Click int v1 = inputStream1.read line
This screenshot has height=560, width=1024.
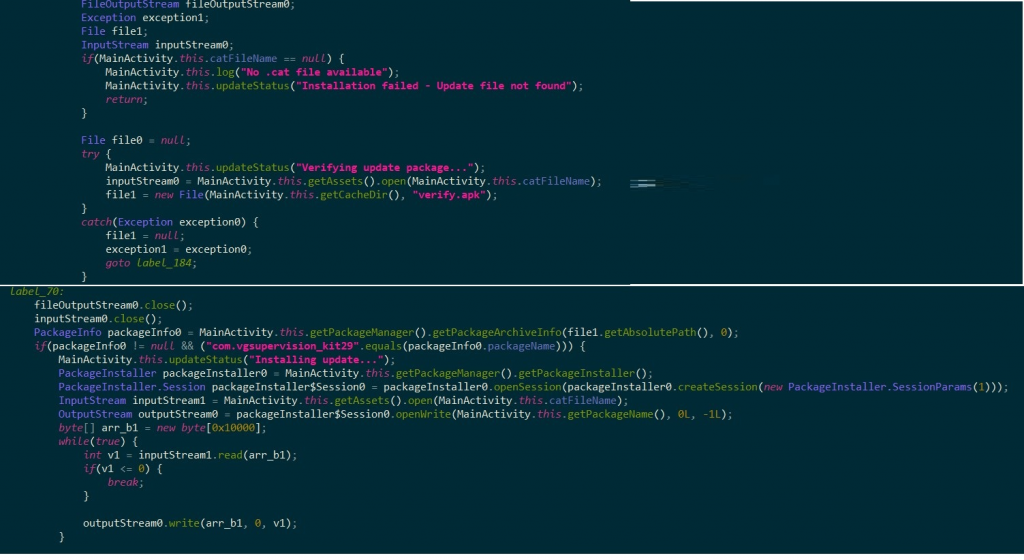tap(190, 456)
